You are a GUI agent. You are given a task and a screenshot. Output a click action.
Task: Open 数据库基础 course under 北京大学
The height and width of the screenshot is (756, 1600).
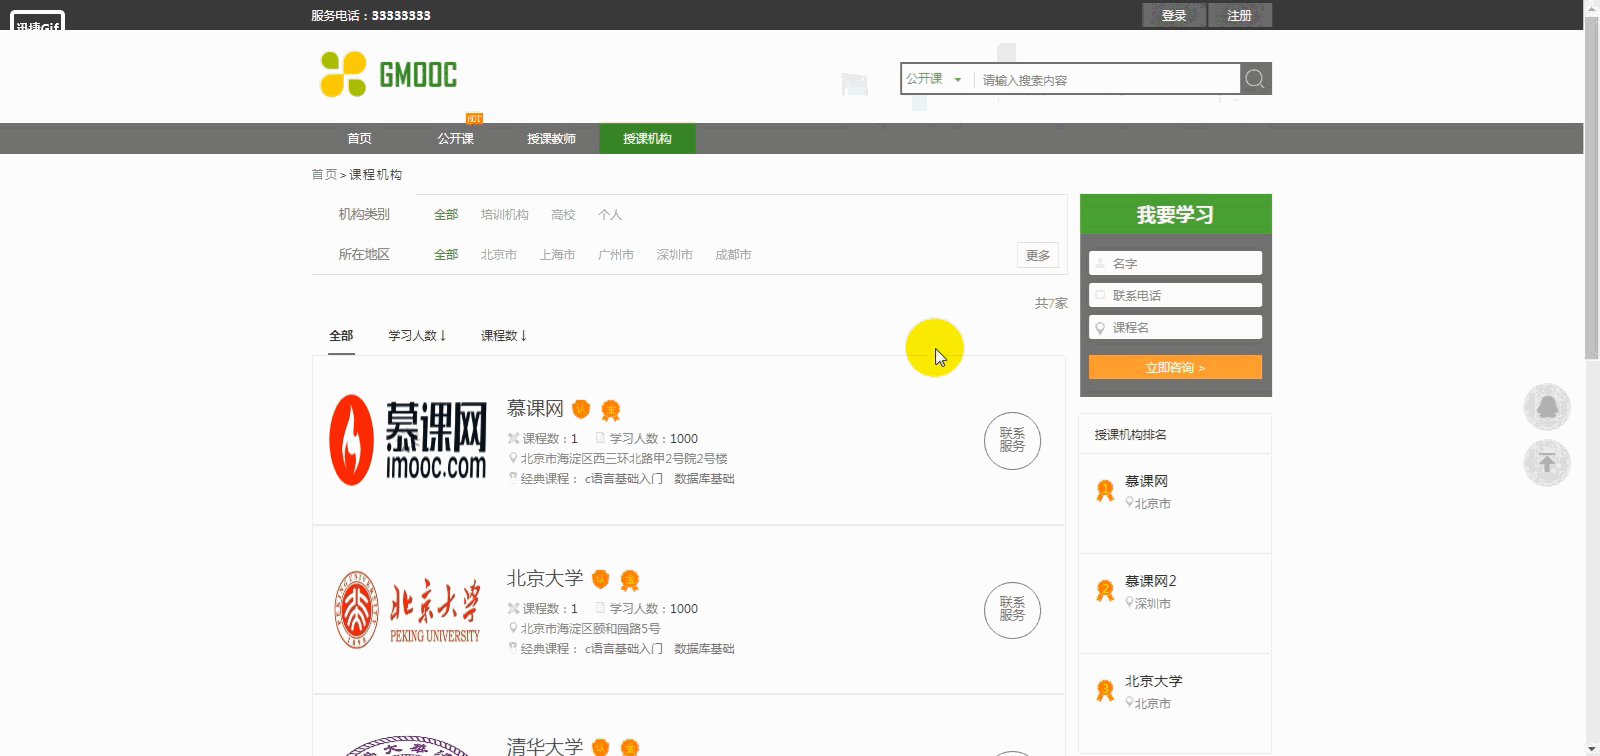(704, 649)
